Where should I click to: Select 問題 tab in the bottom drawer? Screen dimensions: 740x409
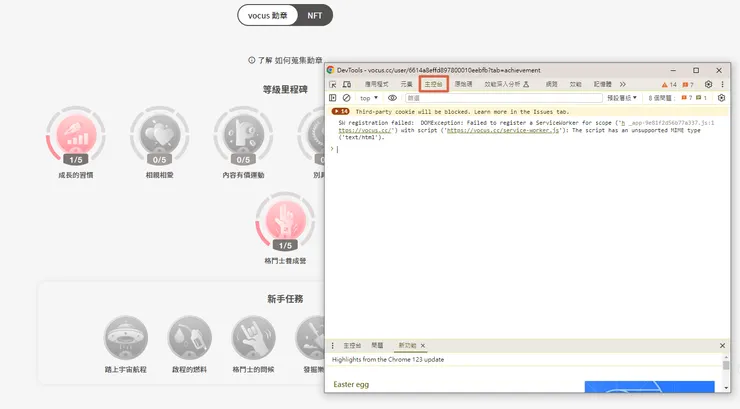pos(377,346)
